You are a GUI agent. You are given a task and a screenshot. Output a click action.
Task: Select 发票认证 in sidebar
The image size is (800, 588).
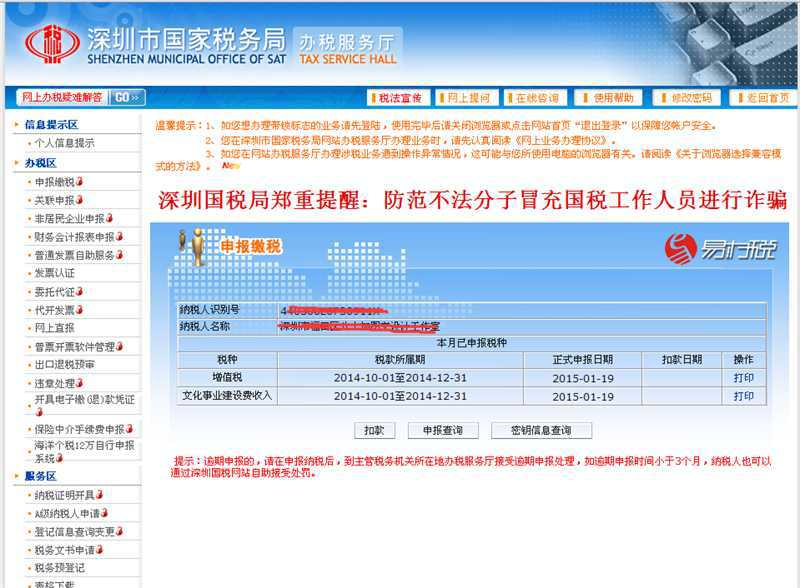pos(54,273)
